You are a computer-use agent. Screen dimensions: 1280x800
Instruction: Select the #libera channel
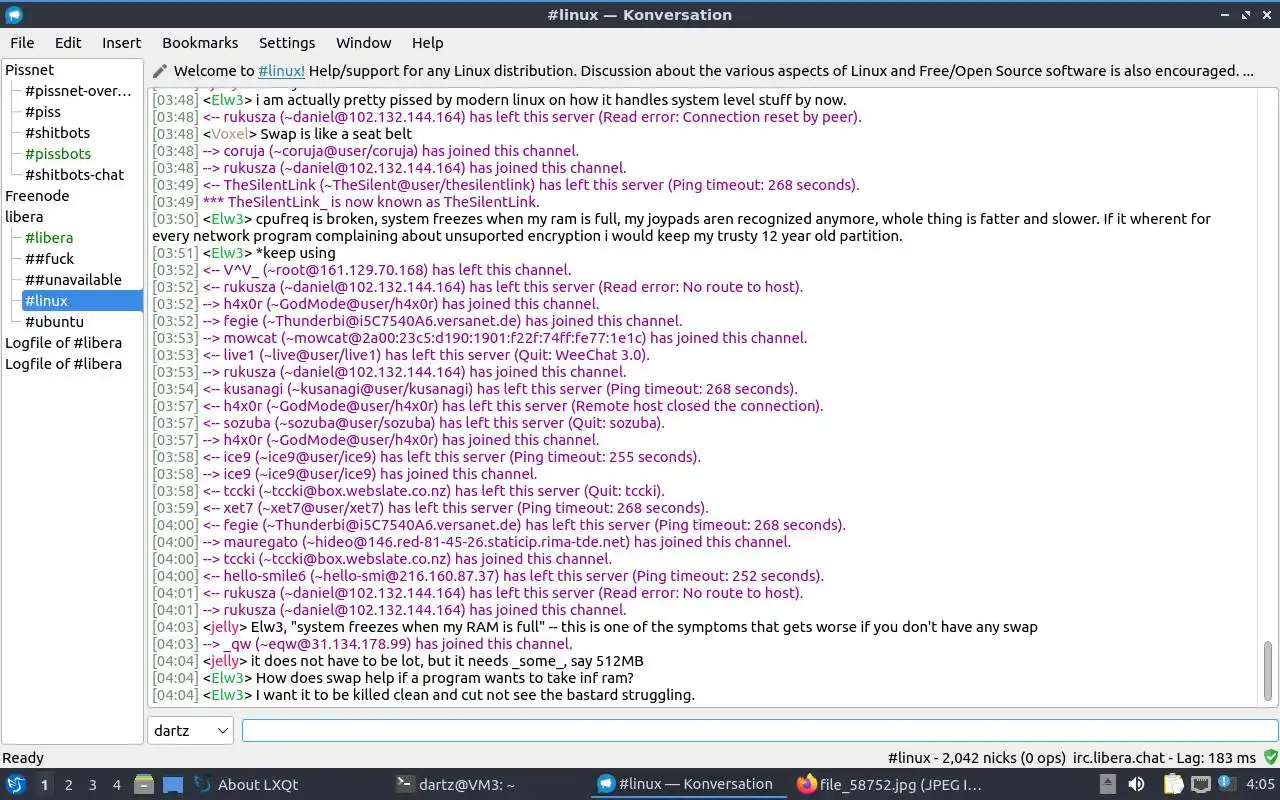coord(49,238)
